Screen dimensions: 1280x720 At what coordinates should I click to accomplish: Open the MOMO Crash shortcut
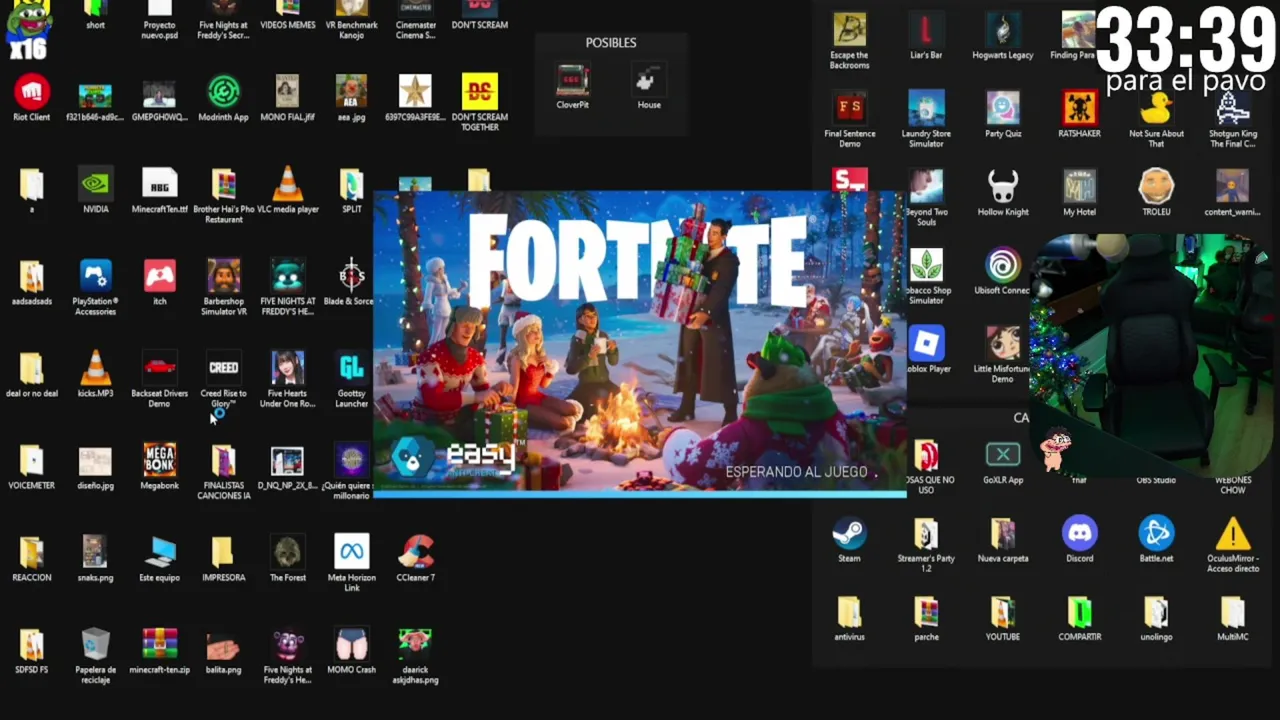coord(351,645)
